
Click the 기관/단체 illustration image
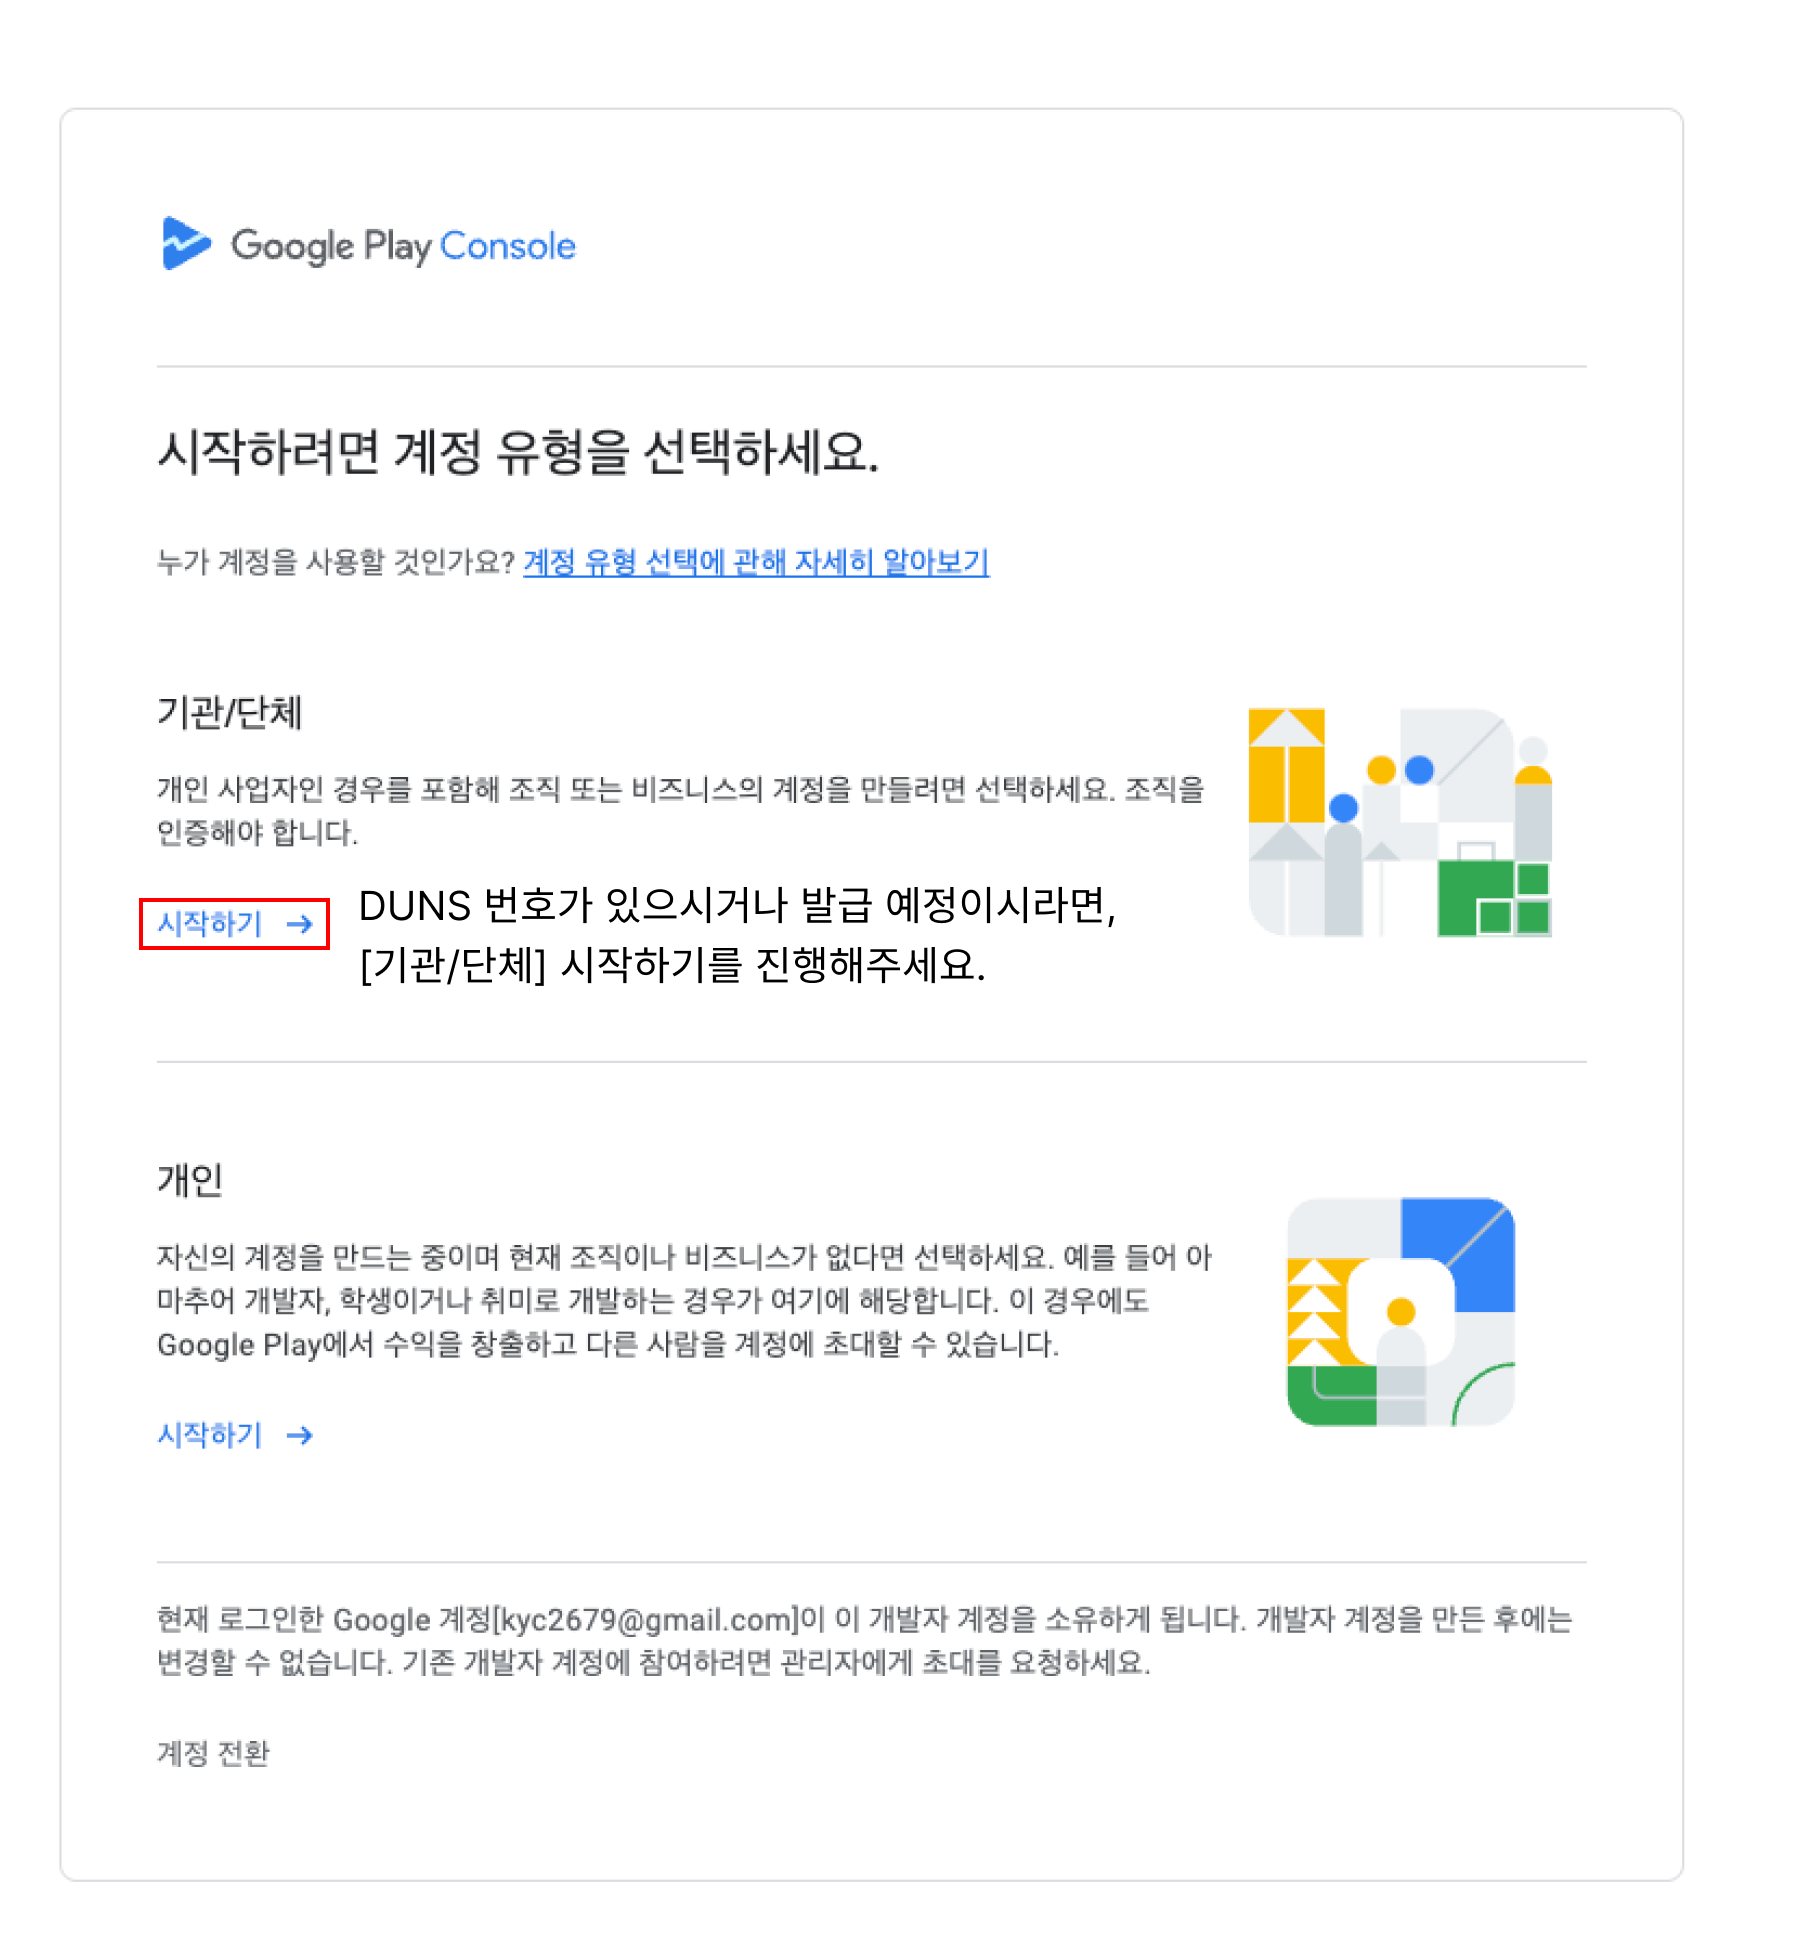(1400, 822)
